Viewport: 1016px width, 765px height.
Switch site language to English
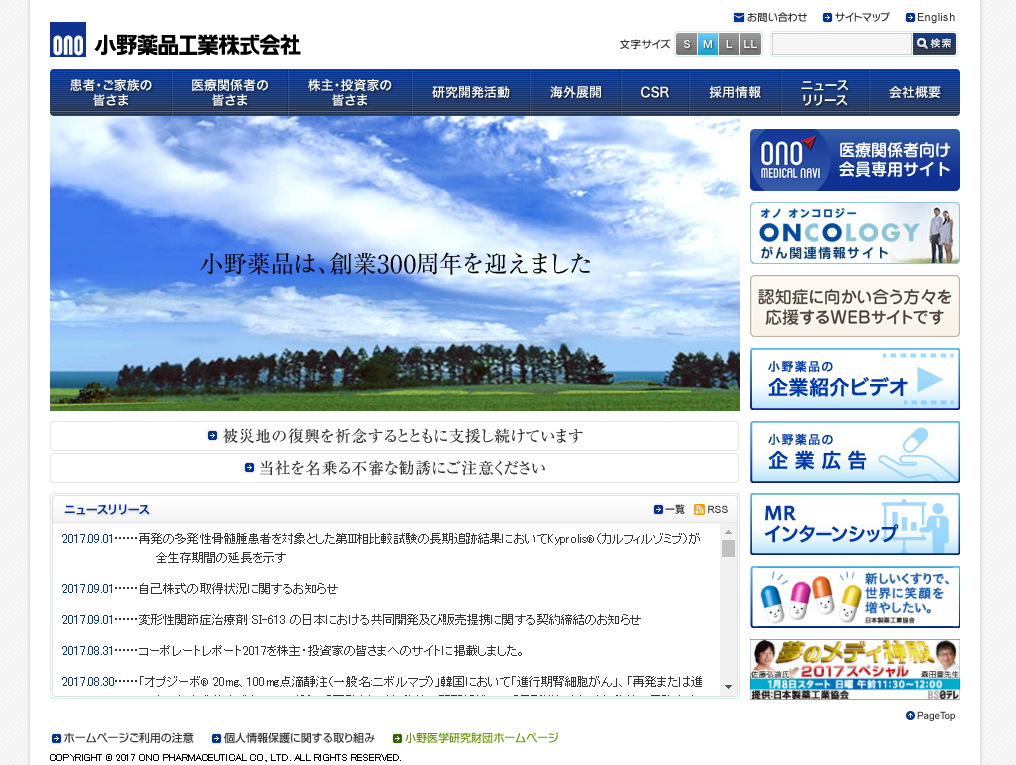click(930, 17)
